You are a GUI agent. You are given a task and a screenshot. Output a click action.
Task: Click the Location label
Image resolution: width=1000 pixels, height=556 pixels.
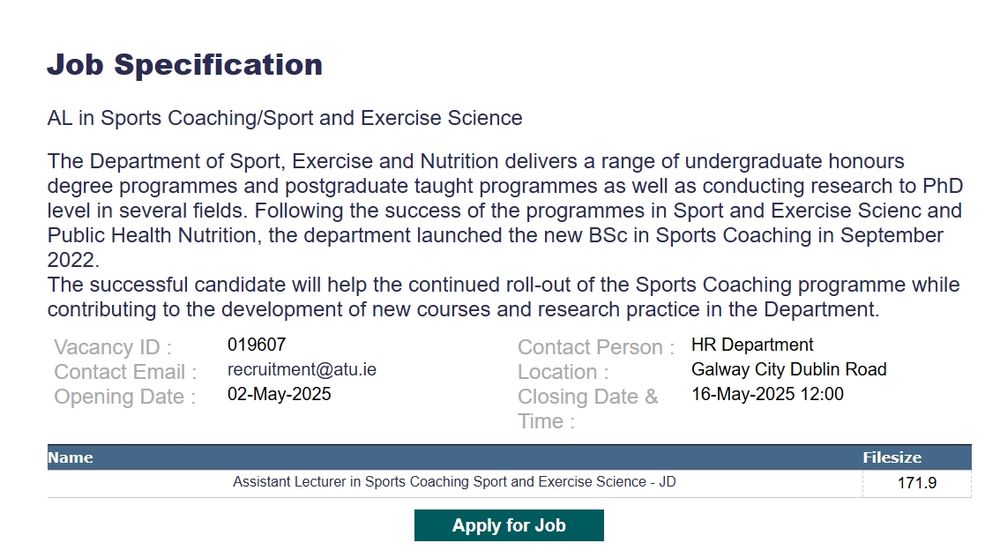563,372
